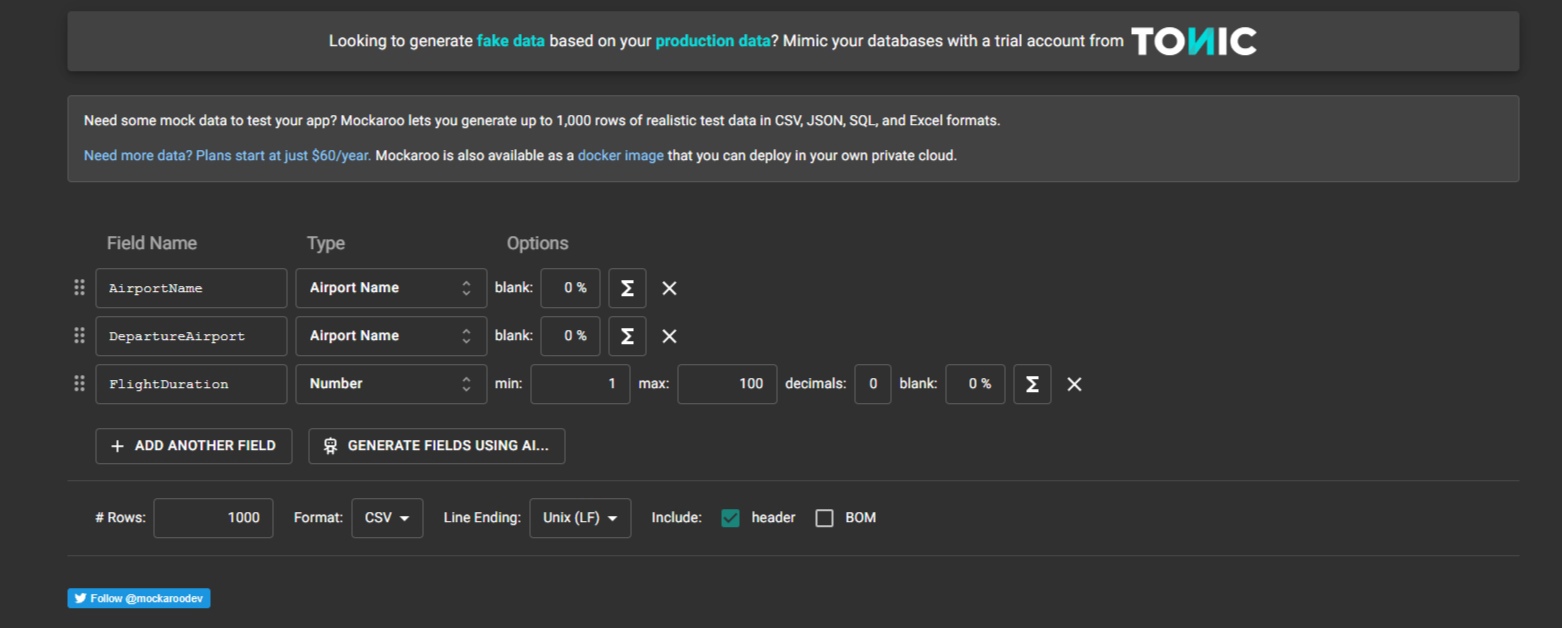Click the 'Options' column heading
The height and width of the screenshot is (628, 1562).
(538, 243)
